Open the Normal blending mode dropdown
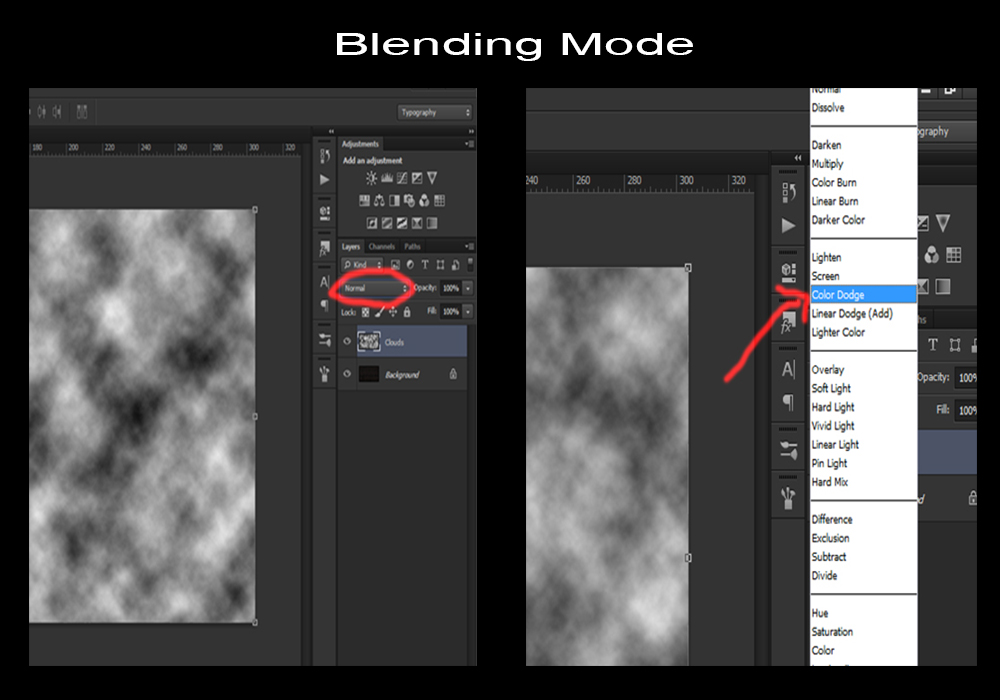The width and height of the screenshot is (1000, 700). [x=375, y=288]
